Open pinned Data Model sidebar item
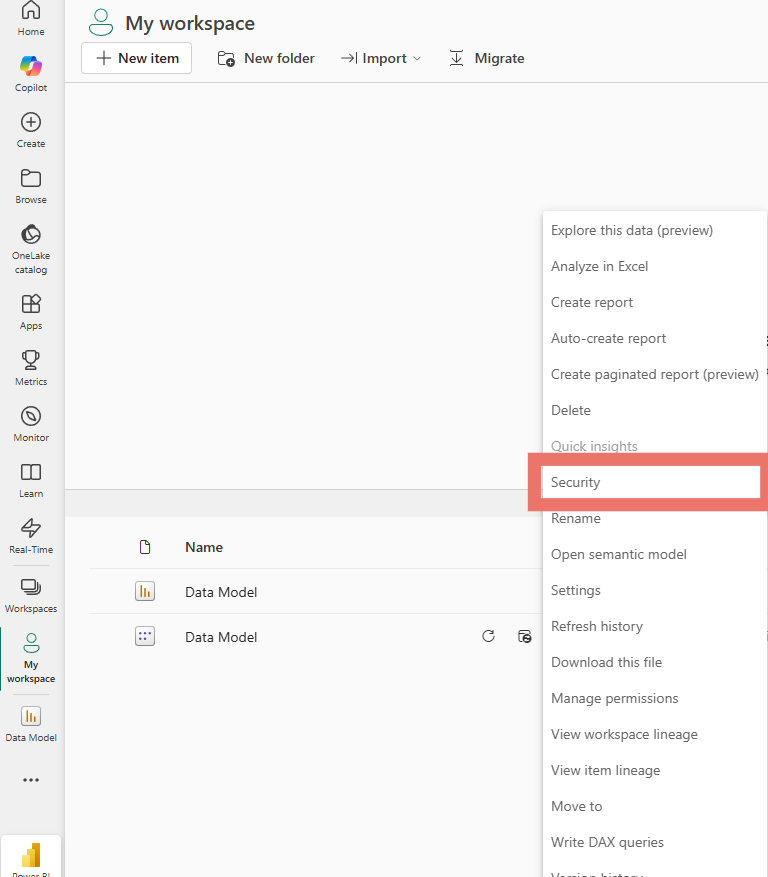This screenshot has height=877, width=768. pos(31,724)
